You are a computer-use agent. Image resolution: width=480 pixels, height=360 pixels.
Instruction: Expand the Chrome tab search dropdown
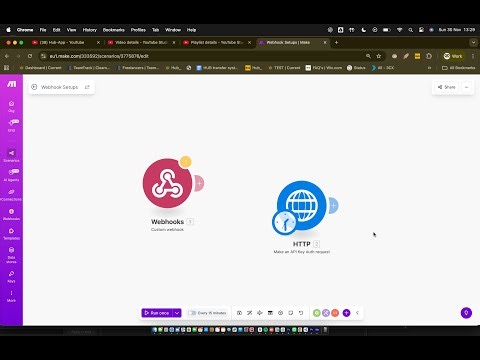tap(473, 43)
